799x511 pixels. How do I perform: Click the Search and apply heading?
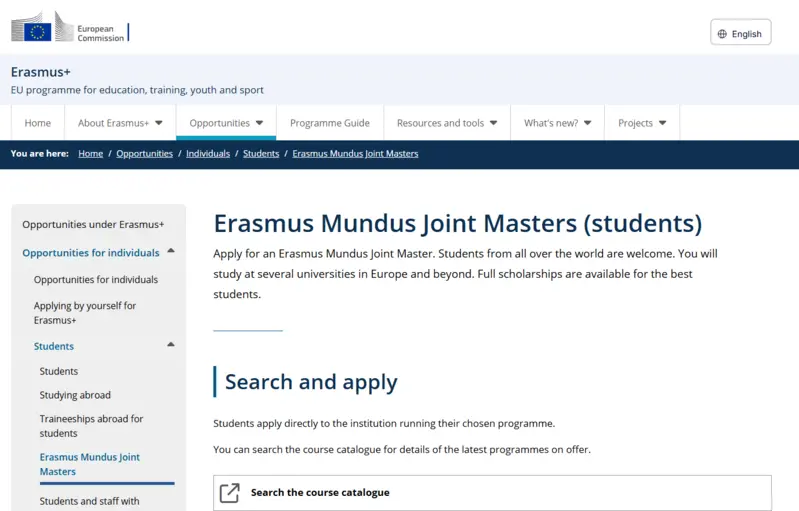coord(311,382)
